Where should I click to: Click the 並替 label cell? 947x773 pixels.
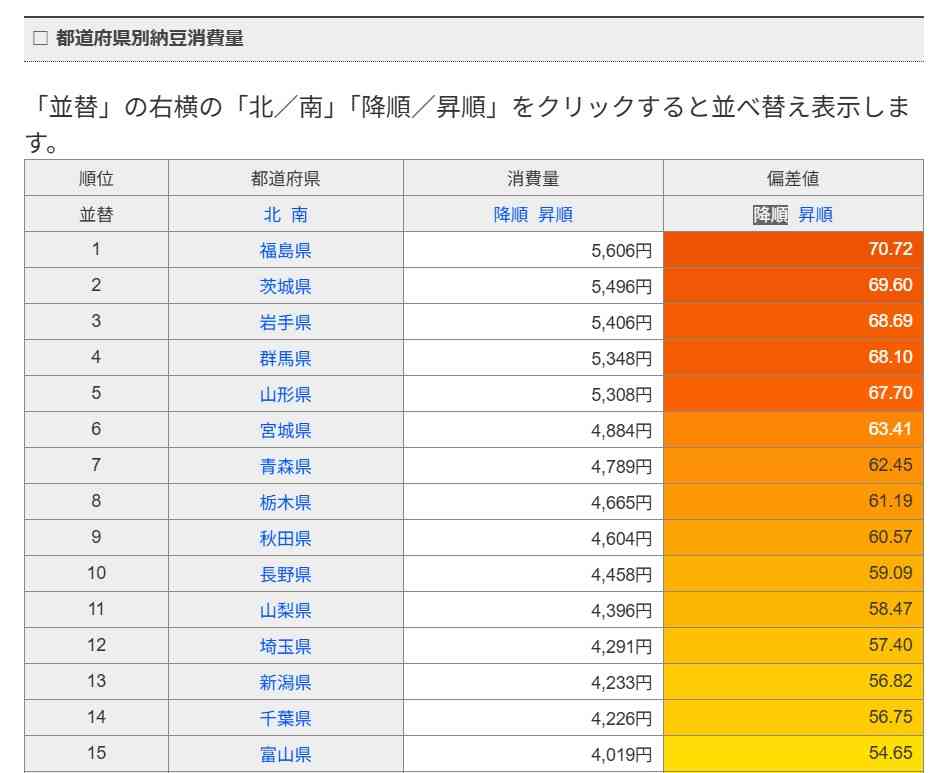click(x=96, y=214)
